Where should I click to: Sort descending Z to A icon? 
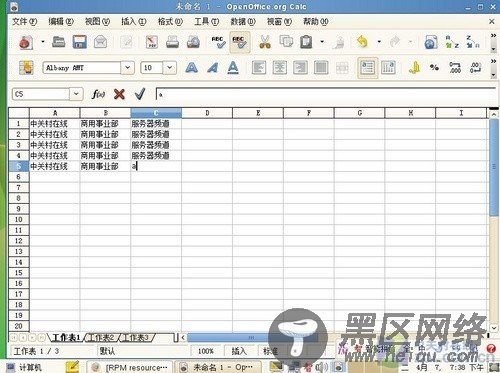(x=472, y=42)
